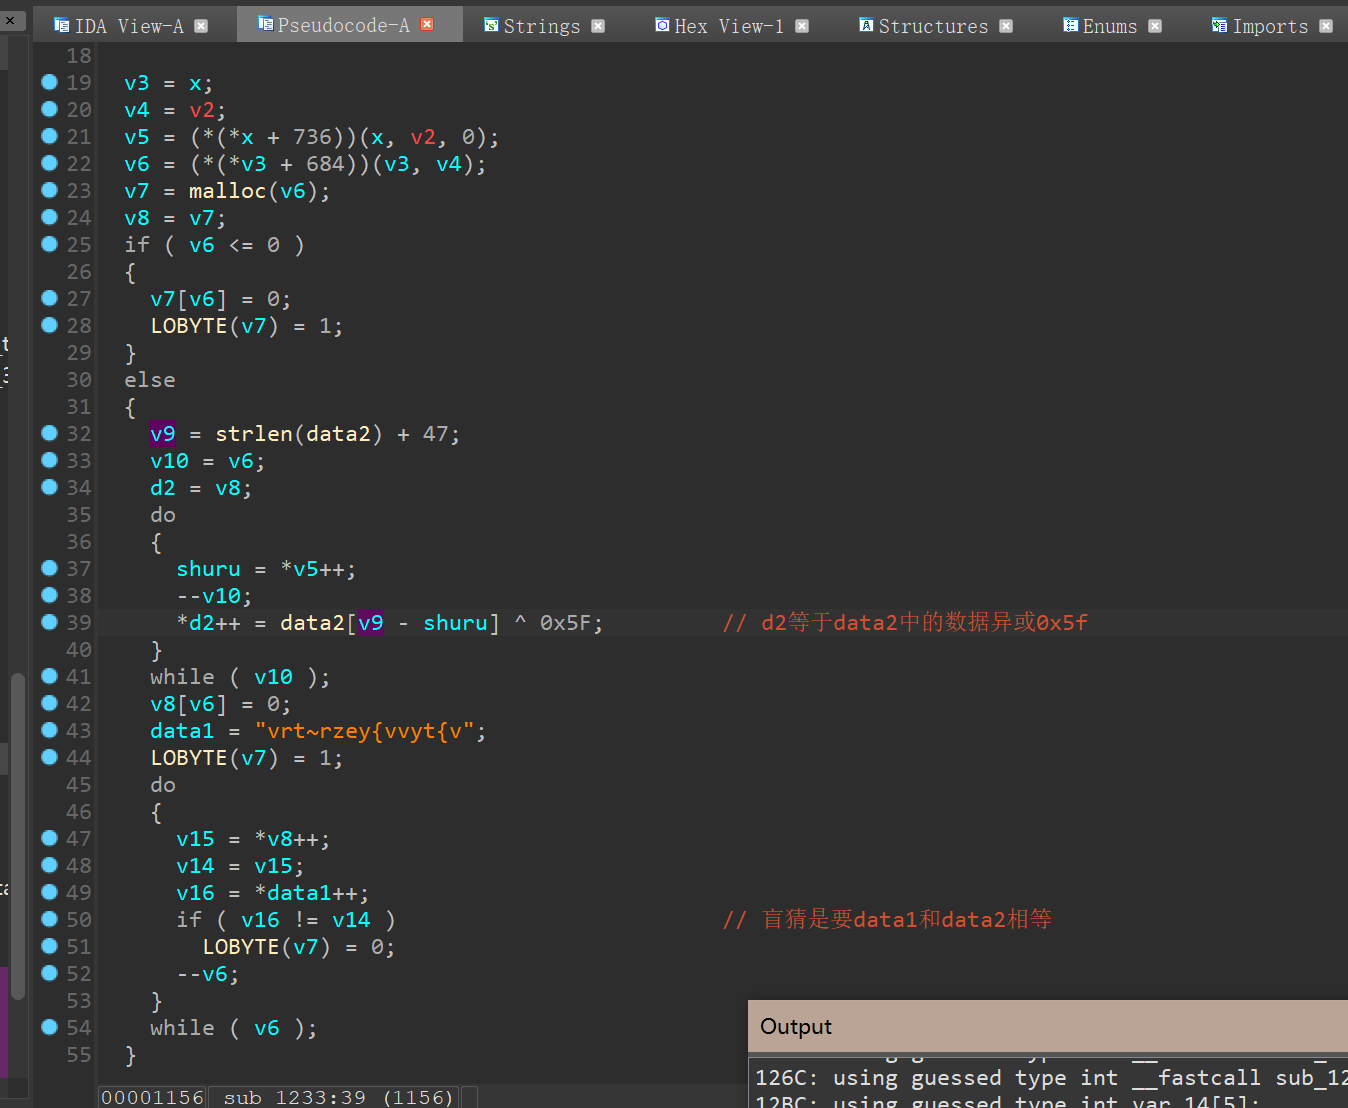The height and width of the screenshot is (1108, 1348).
Task: Click the strlen function call on line 32
Action: [254, 434]
